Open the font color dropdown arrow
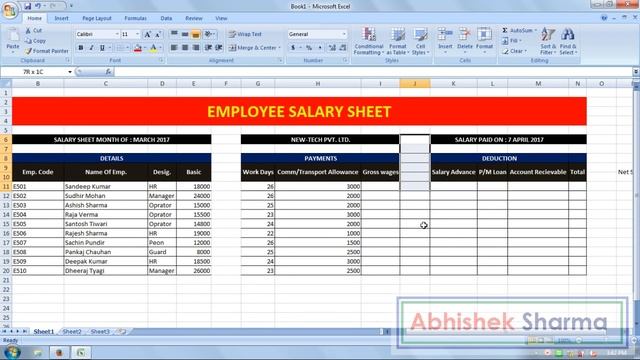The width and height of the screenshot is (640, 360). (160, 48)
